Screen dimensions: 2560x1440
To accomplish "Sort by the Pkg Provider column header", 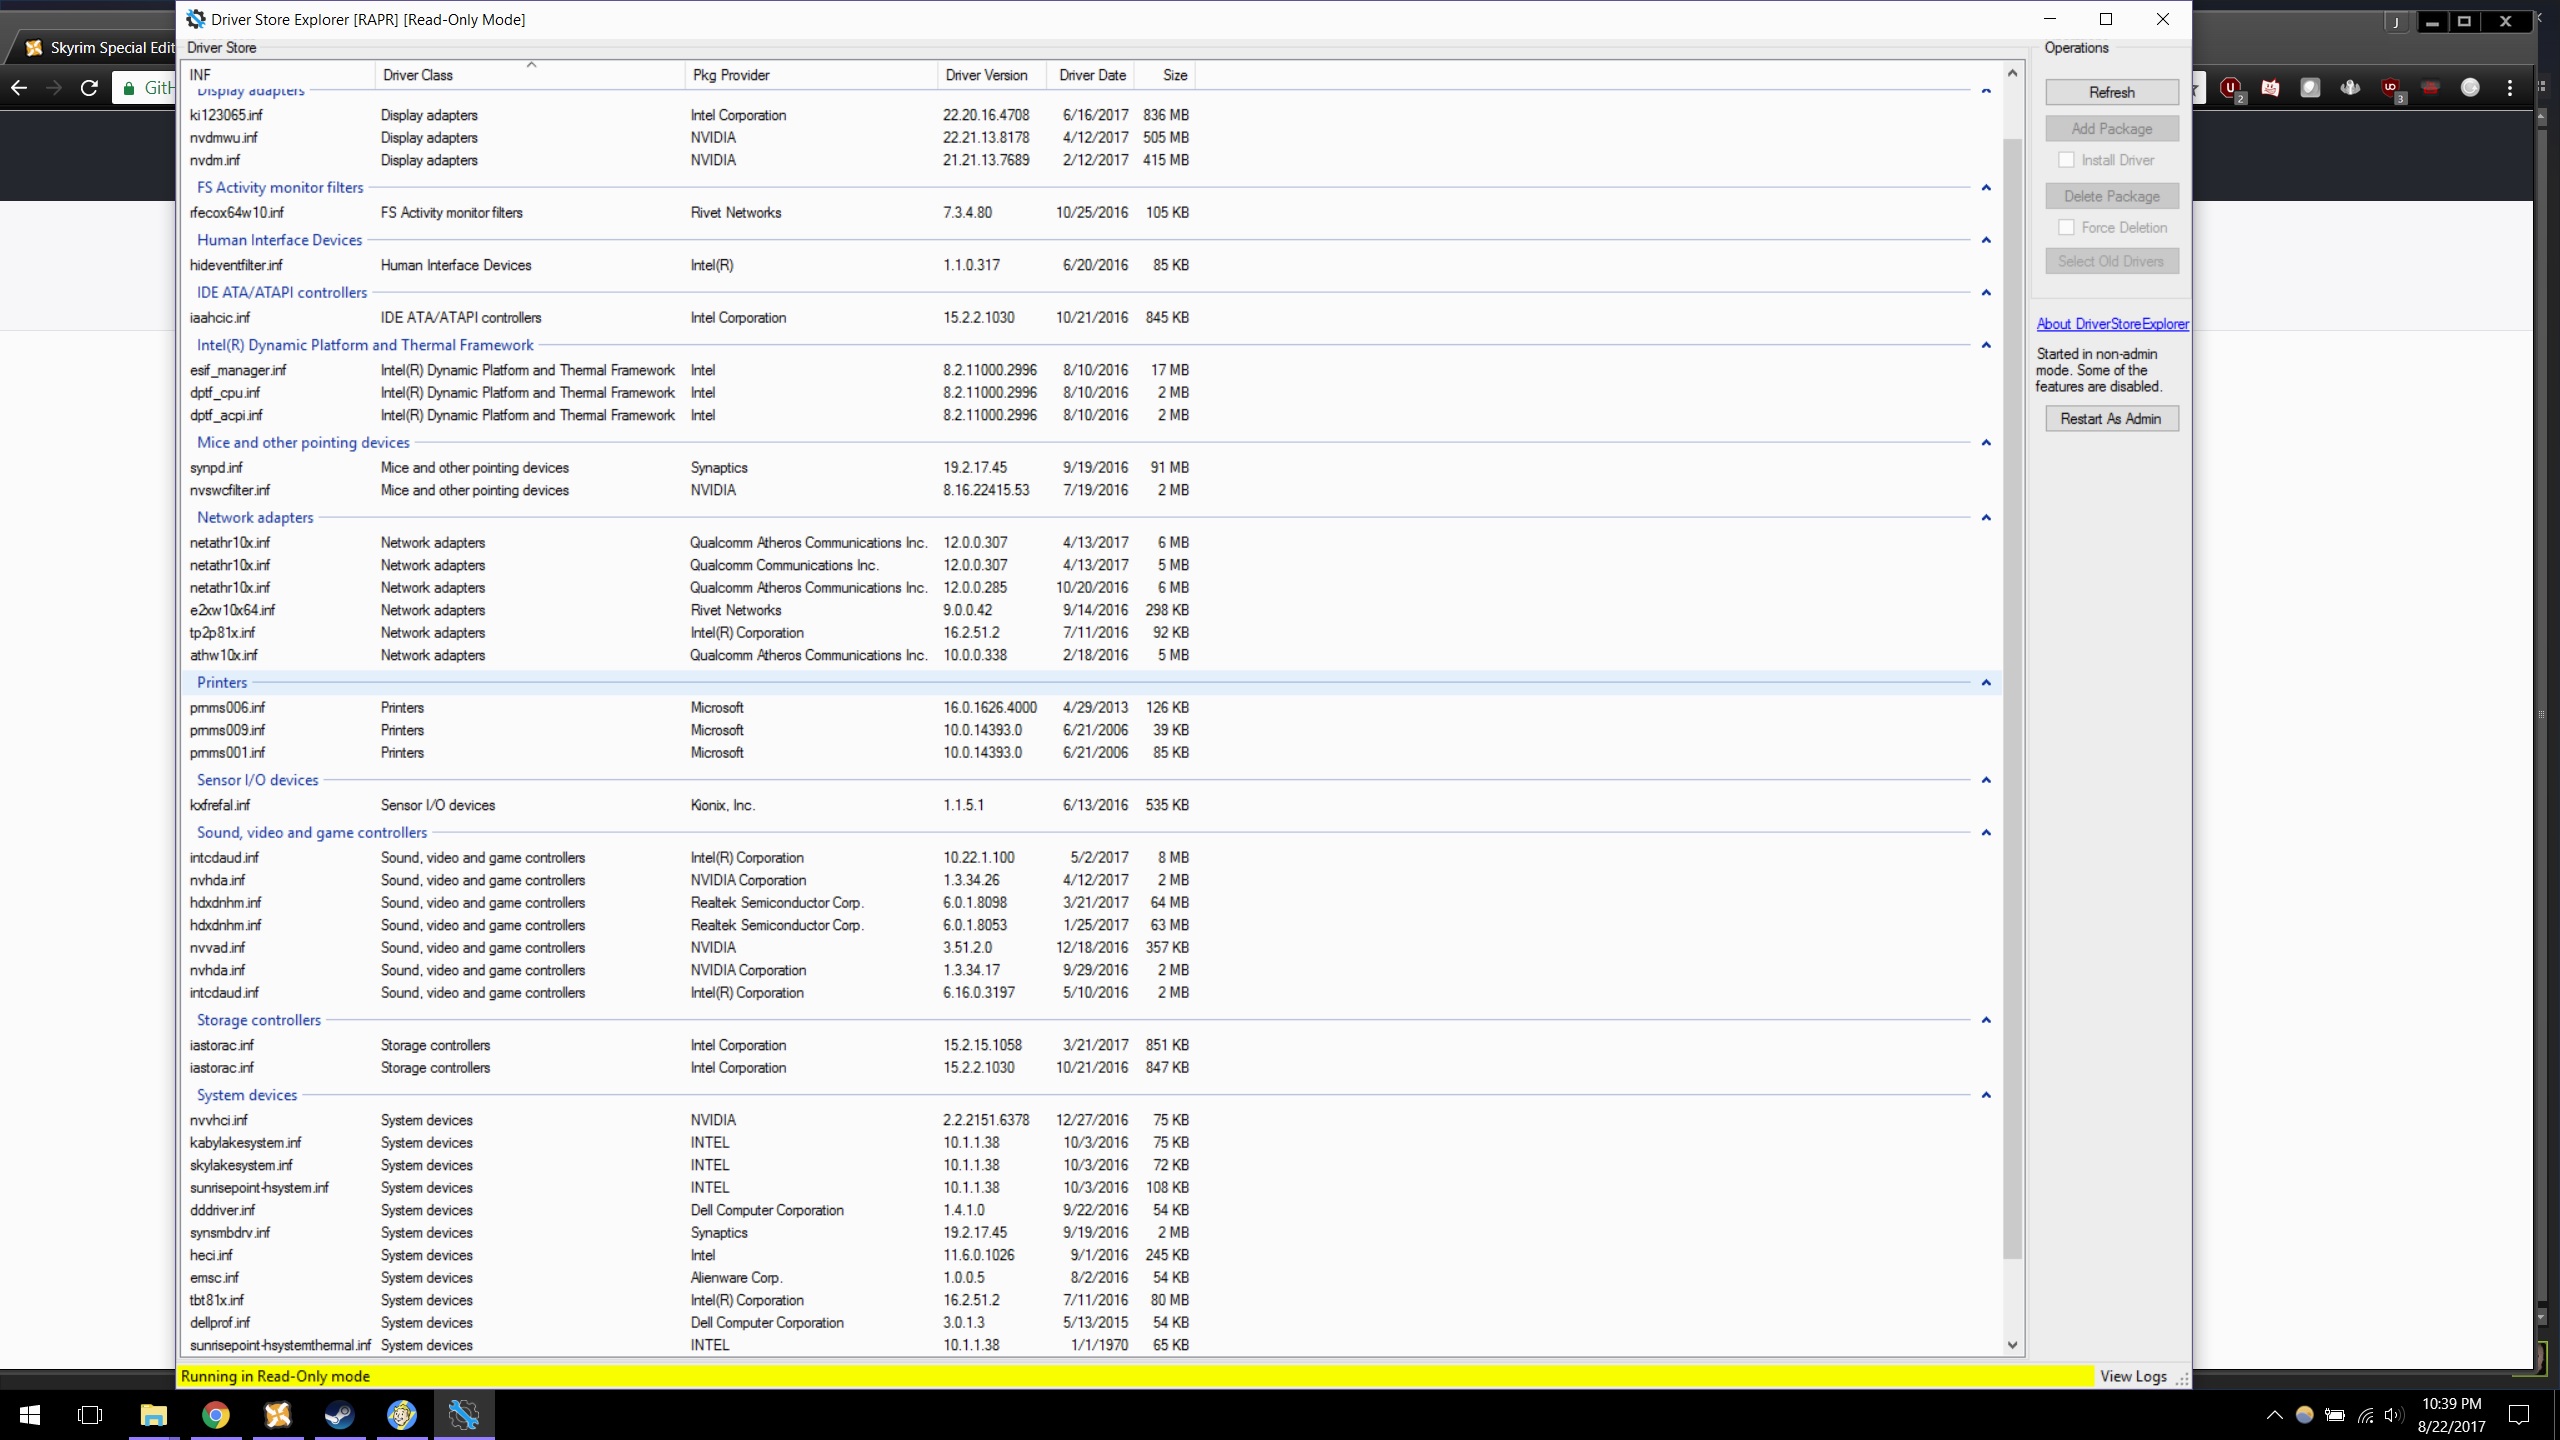I will click(812, 75).
